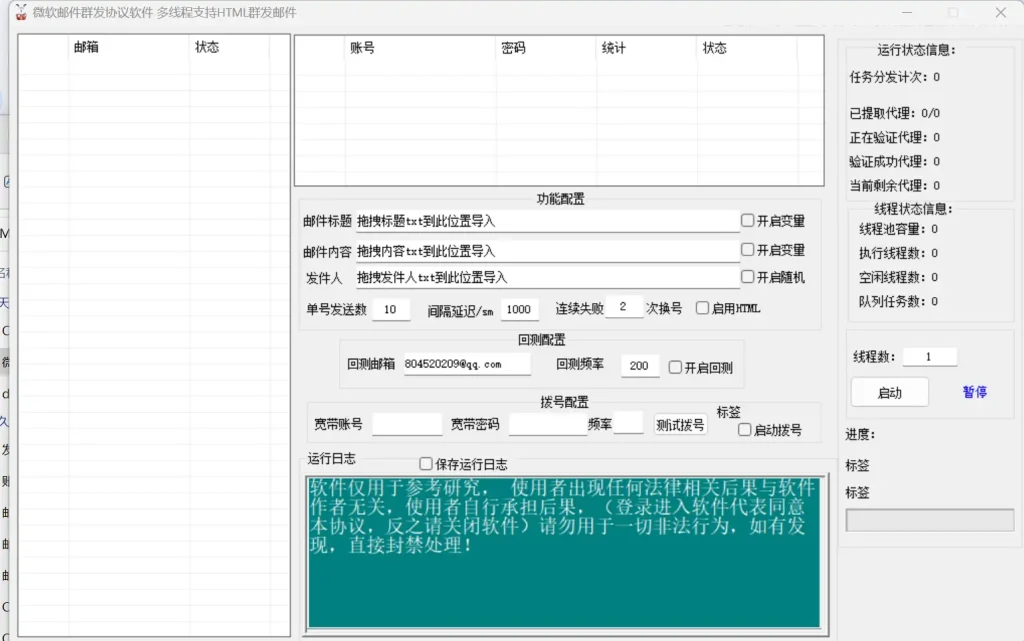Click the 宽带账号 input field
1024x641 pixels.
click(407, 424)
